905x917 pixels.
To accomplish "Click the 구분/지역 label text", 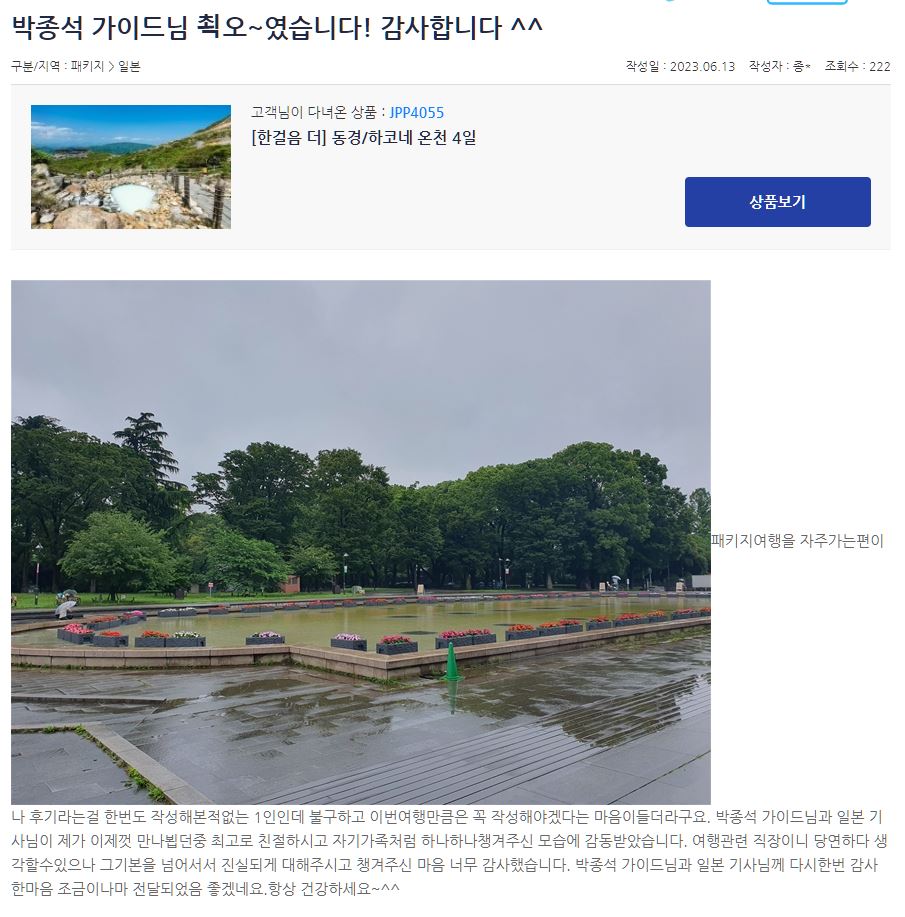I will click(x=35, y=66).
